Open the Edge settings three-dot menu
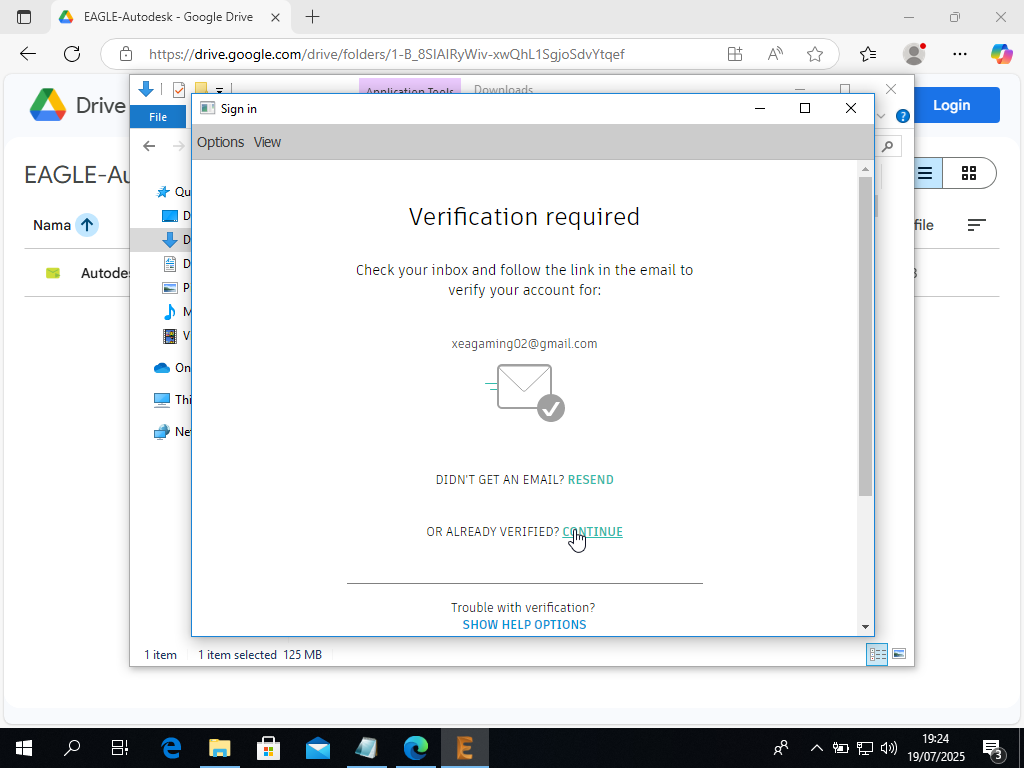This screenshot has height=768, width=1024. coord(960,55)
